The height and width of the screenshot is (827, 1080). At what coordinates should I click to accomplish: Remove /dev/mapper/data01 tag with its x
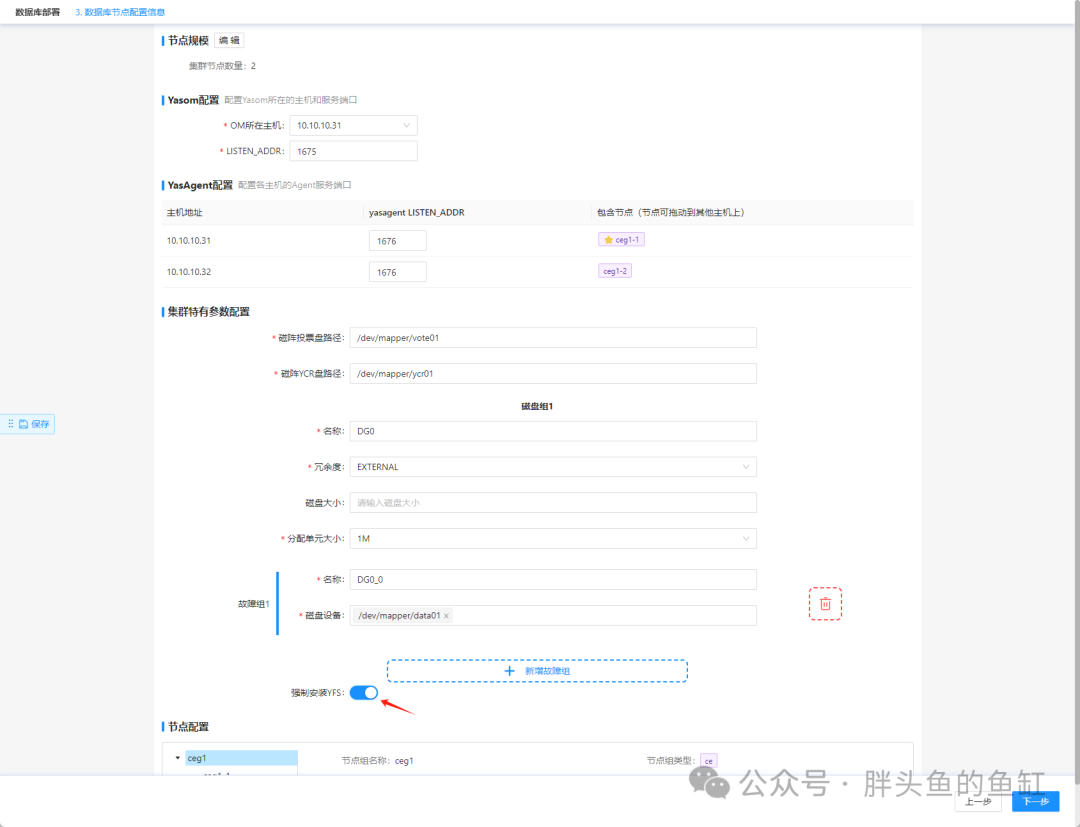click(x=446, y=616)
